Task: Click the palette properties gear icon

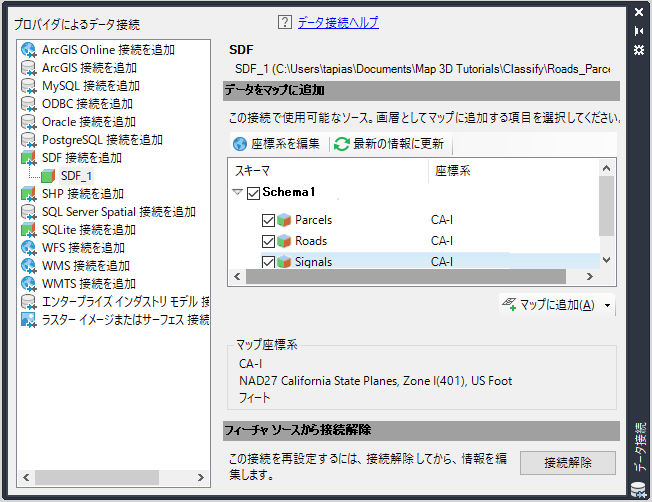Action: [x=639, y=50]
